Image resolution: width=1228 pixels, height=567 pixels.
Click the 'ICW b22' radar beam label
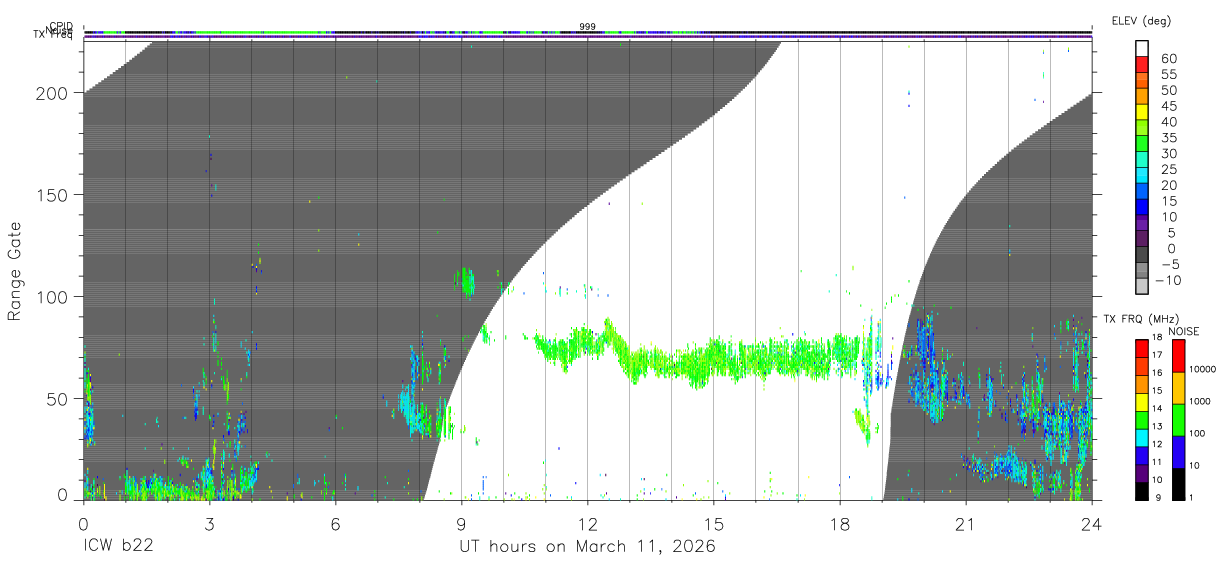coord(118,547)
